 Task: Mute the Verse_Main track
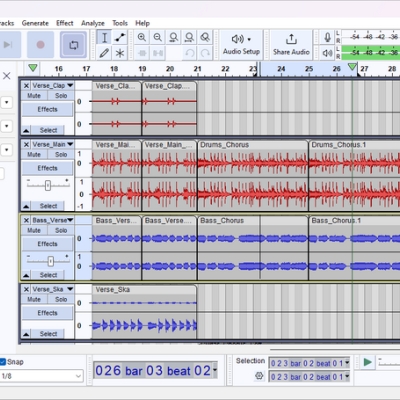pos(34,154)
